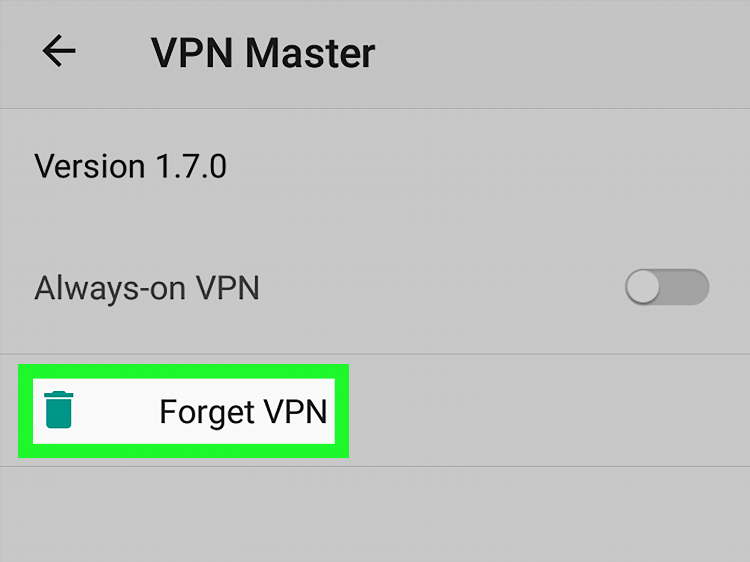The image size is (750, 562).
Task: Toggle the Always-on VPN switch
Action: [667, 287]
